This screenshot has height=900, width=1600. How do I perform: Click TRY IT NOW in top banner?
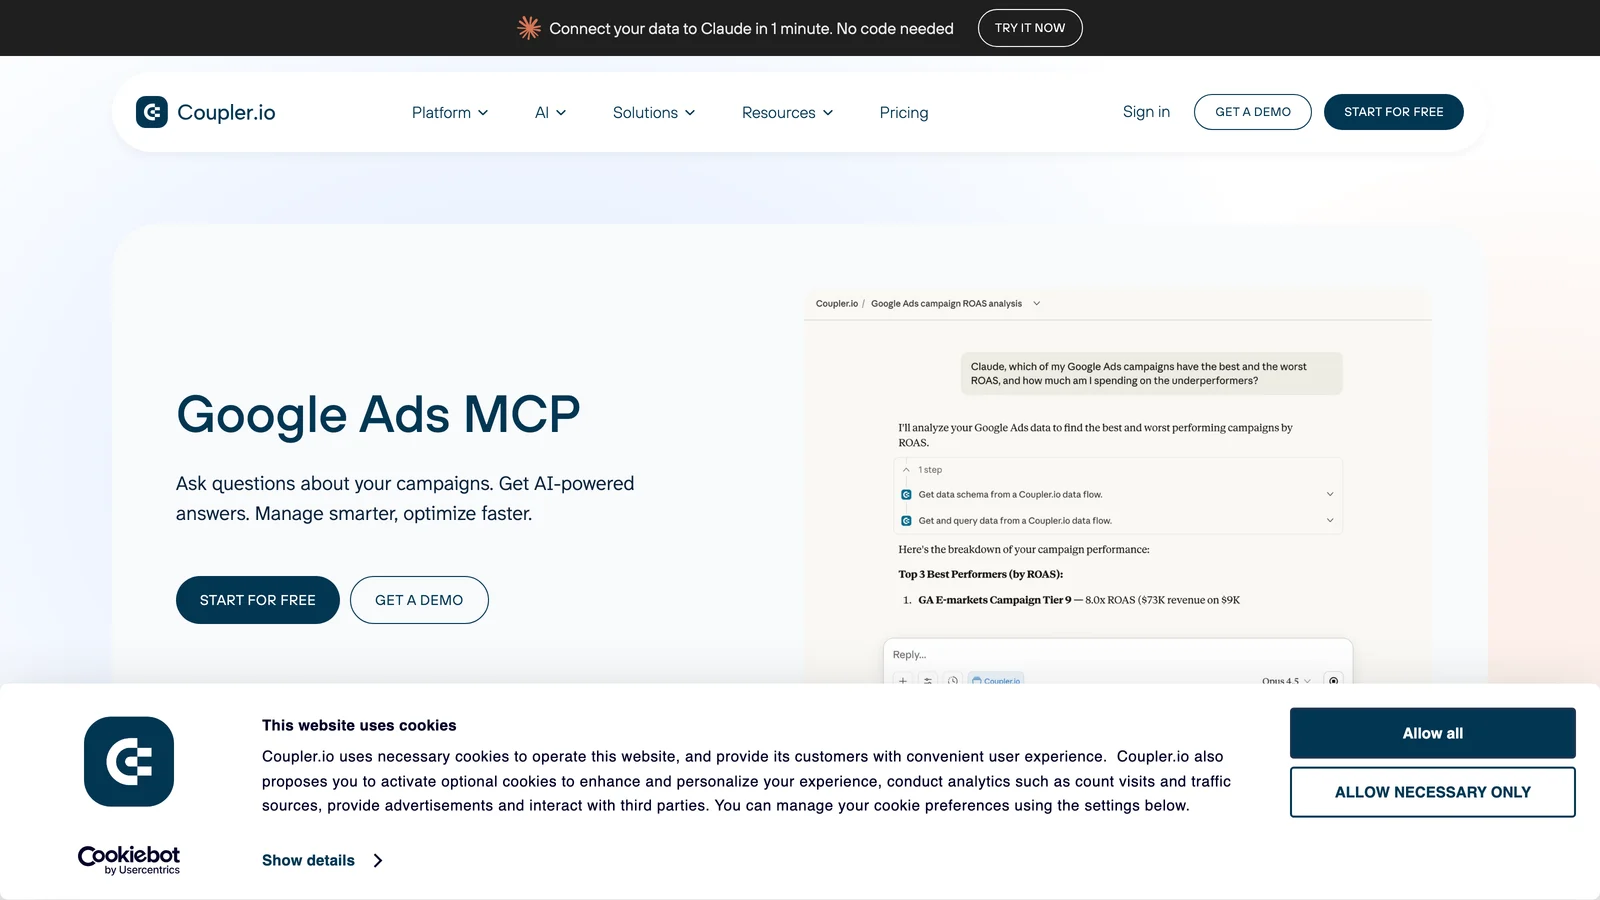(1030, 28)
